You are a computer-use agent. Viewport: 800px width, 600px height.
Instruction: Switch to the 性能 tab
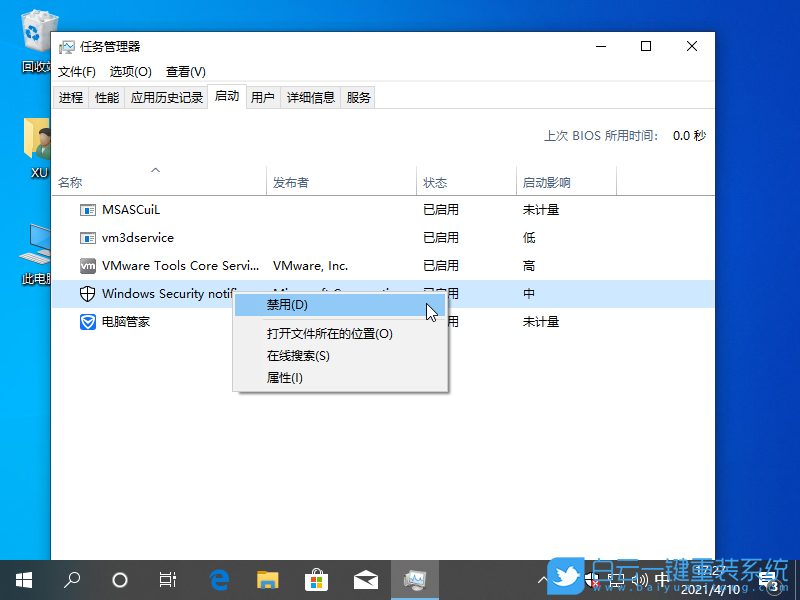coord(106,97)
